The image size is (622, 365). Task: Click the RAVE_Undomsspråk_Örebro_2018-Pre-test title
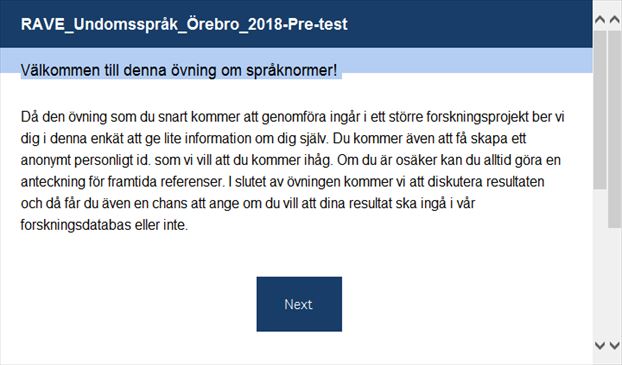point(184,24)
